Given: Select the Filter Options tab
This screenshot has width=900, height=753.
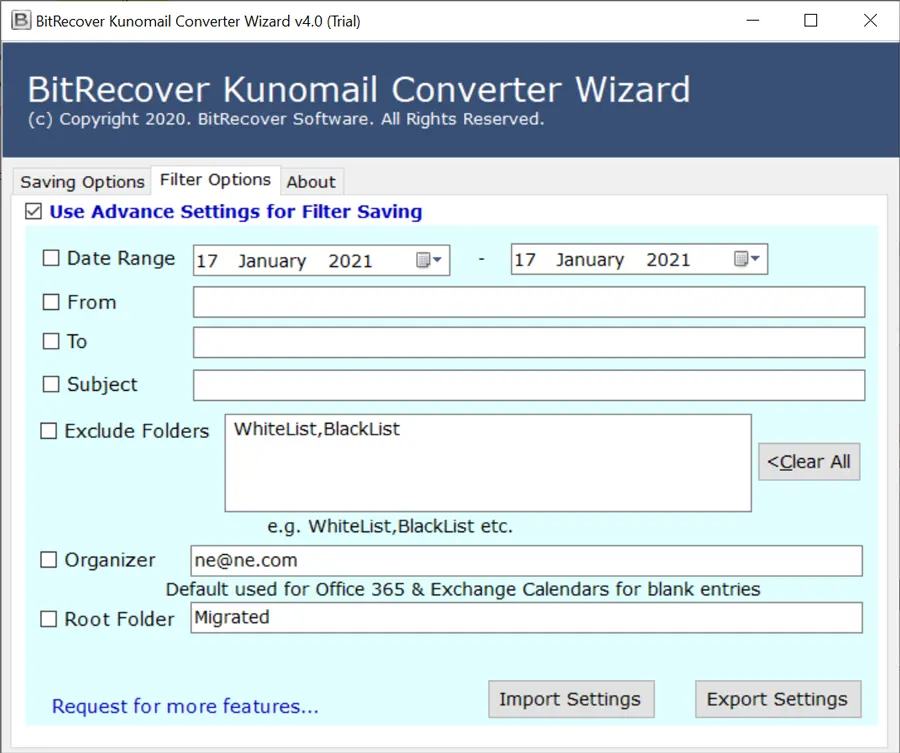Looking at the screenshot, I should click(x=215, y=180).
